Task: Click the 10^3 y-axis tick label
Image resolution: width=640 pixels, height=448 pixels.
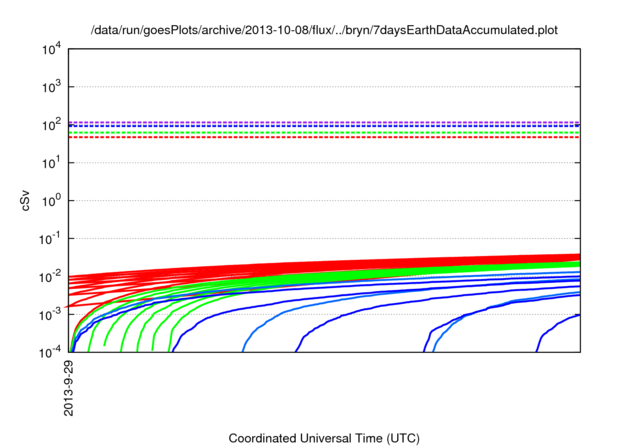Action: click(50, 86)
